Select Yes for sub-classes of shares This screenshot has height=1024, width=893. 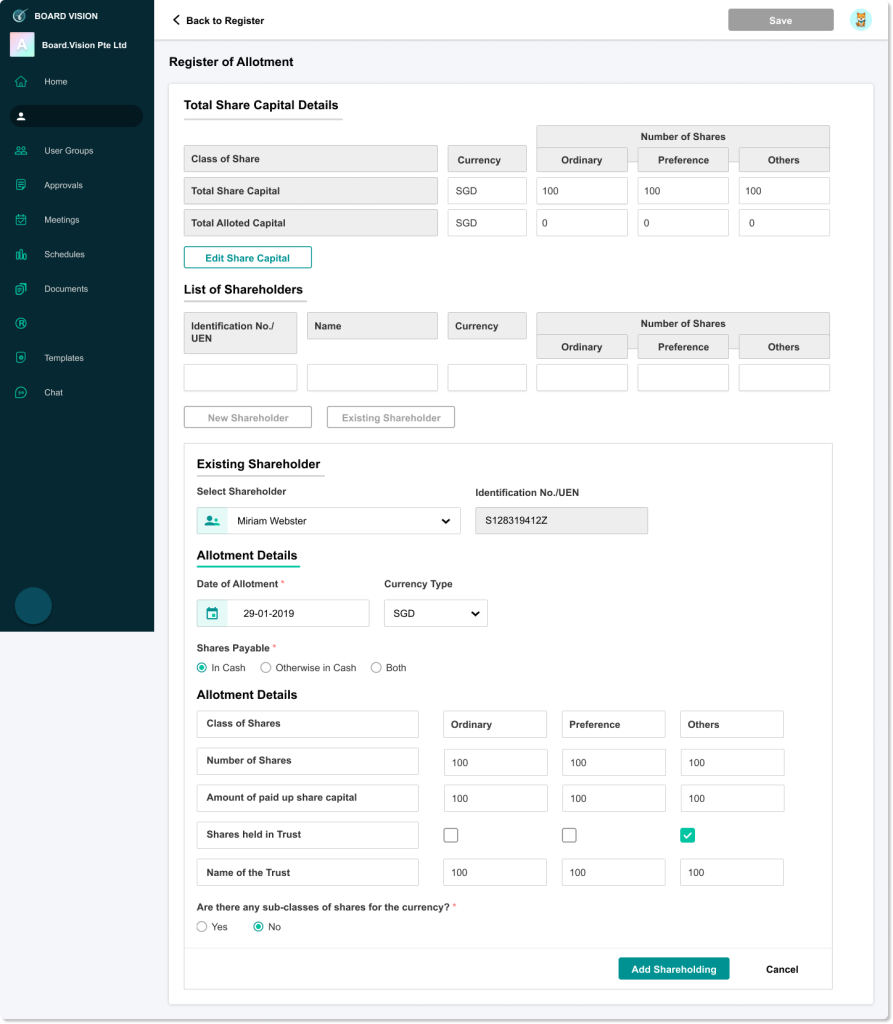click(202, 927)
